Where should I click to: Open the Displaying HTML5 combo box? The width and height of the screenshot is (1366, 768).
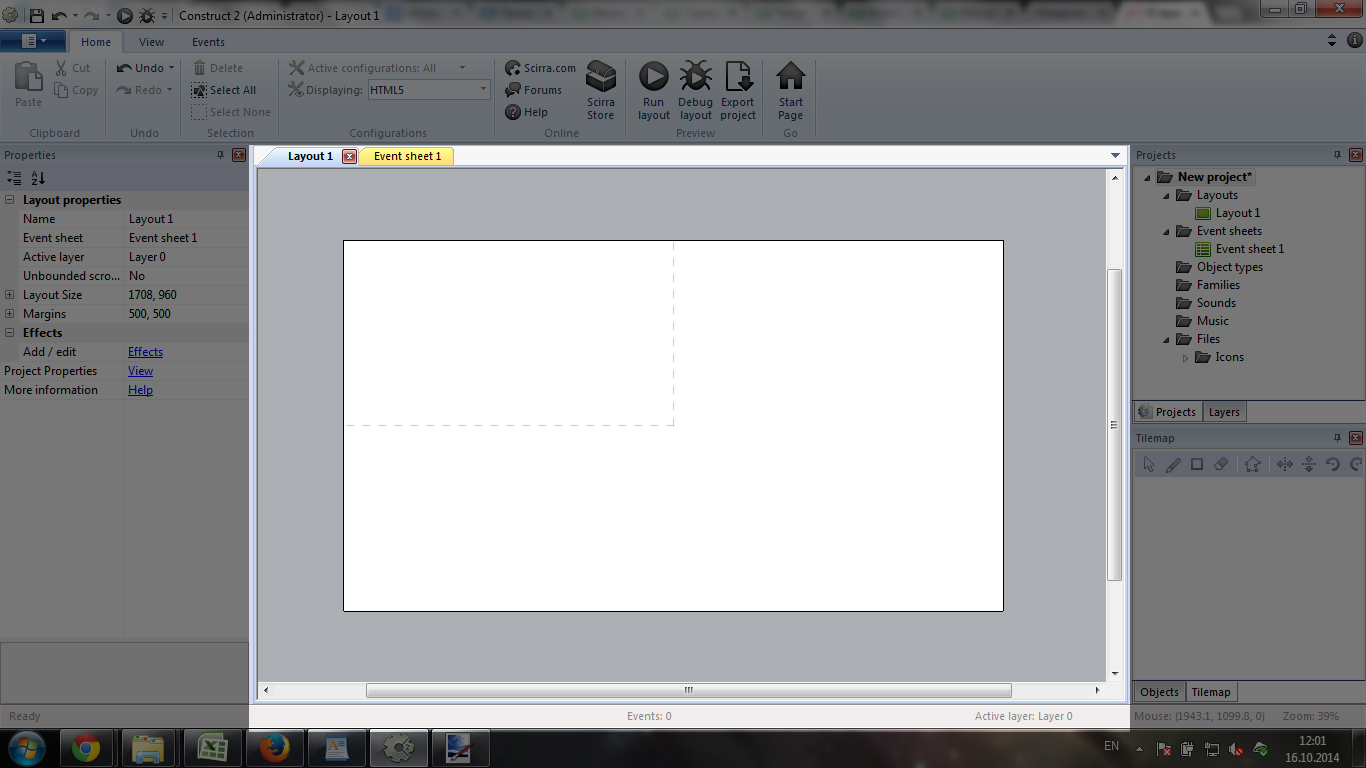429,90
